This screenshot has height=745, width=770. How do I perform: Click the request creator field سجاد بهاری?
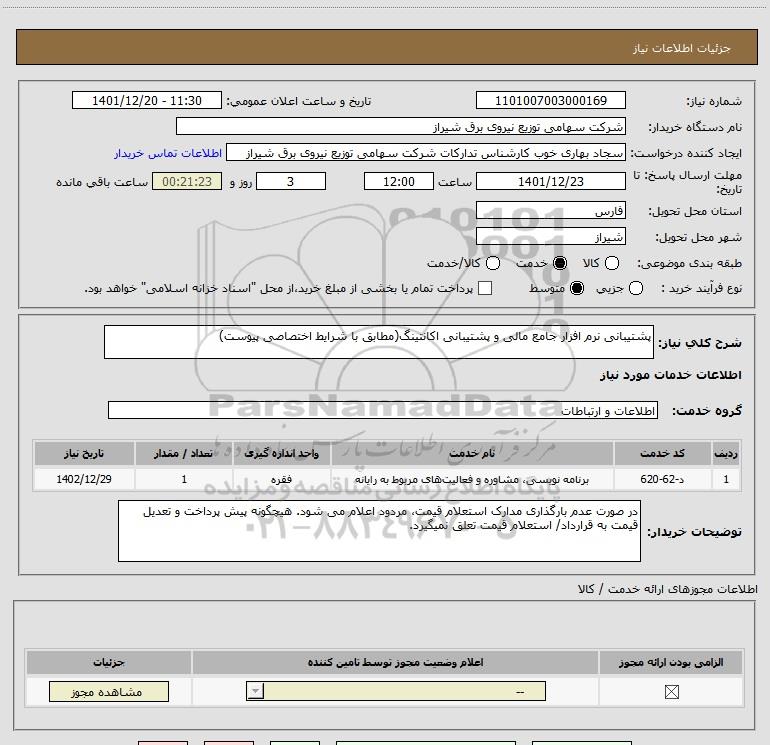click(426, 153)
